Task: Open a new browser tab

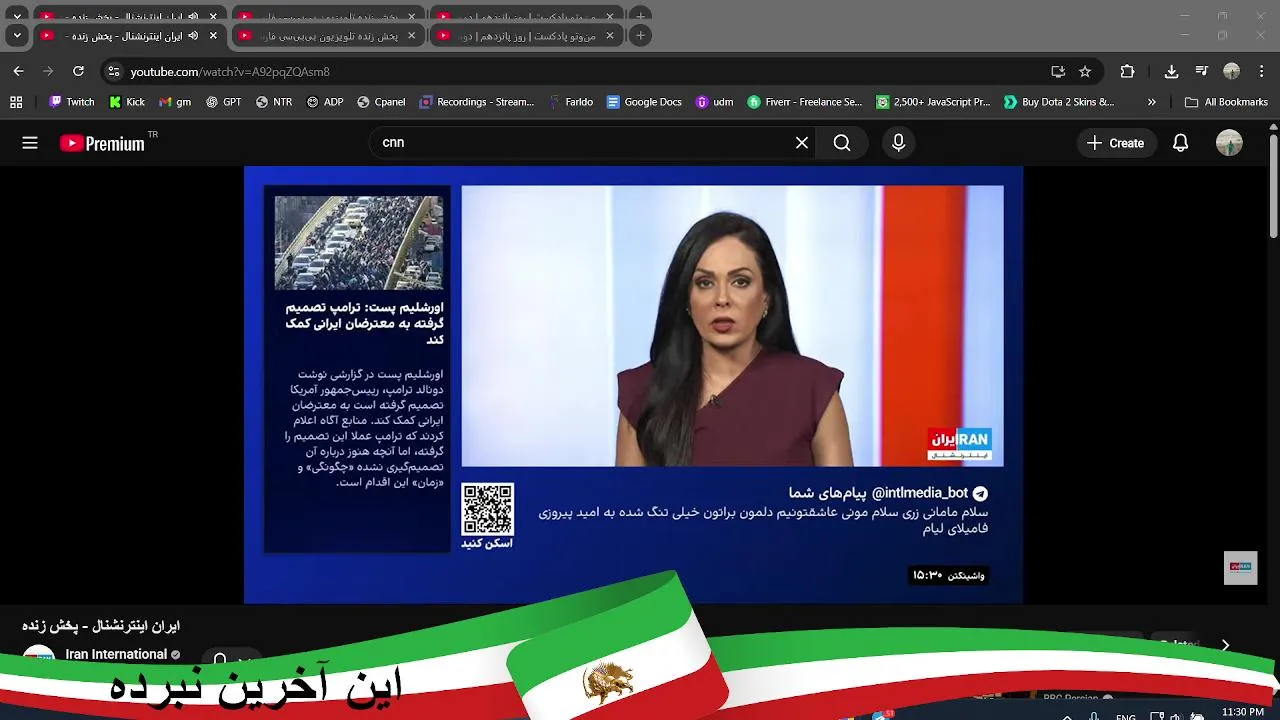Action: coord(641,35)
